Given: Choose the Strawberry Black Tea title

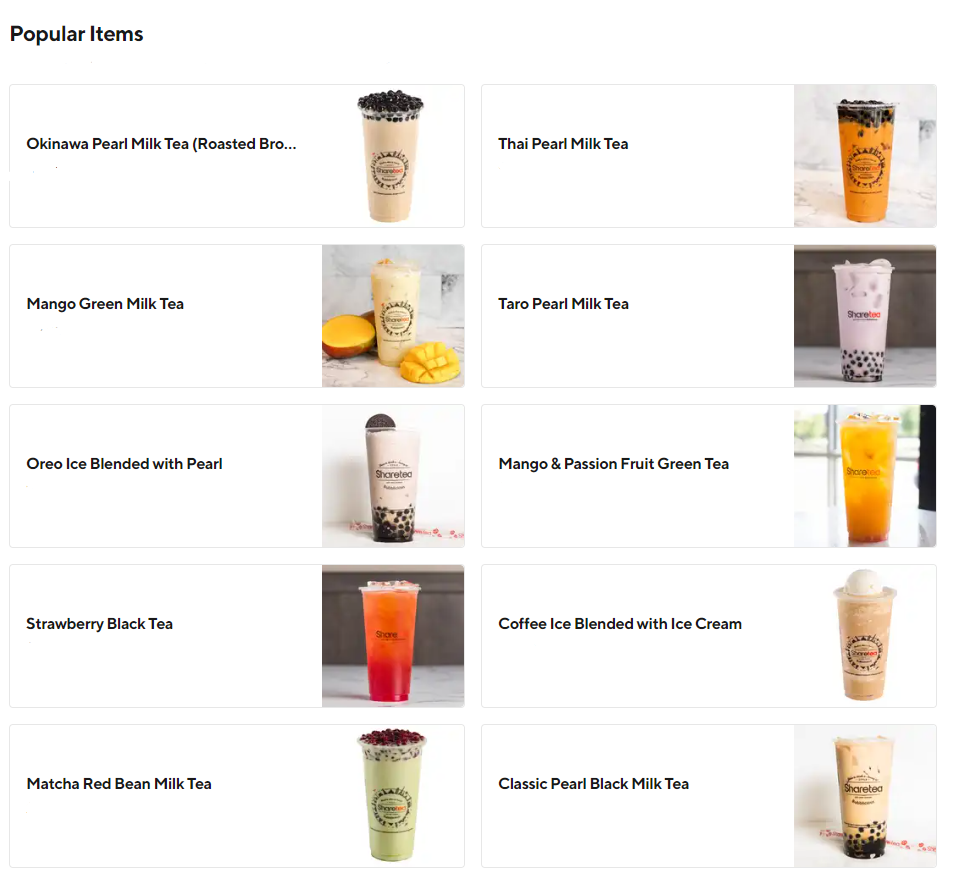Looking at the screenshot, I should (100, 624).
